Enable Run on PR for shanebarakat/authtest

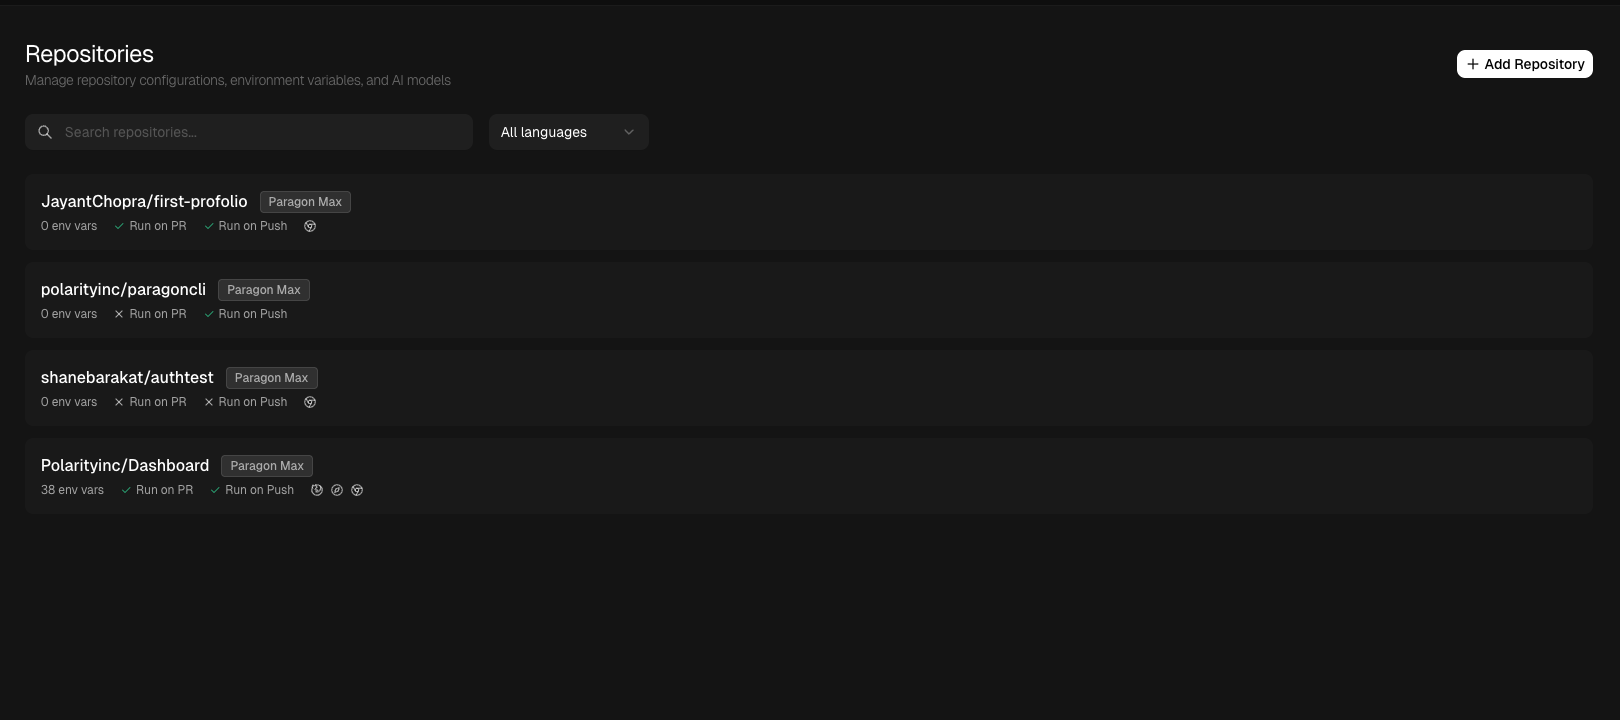point(150,402)
